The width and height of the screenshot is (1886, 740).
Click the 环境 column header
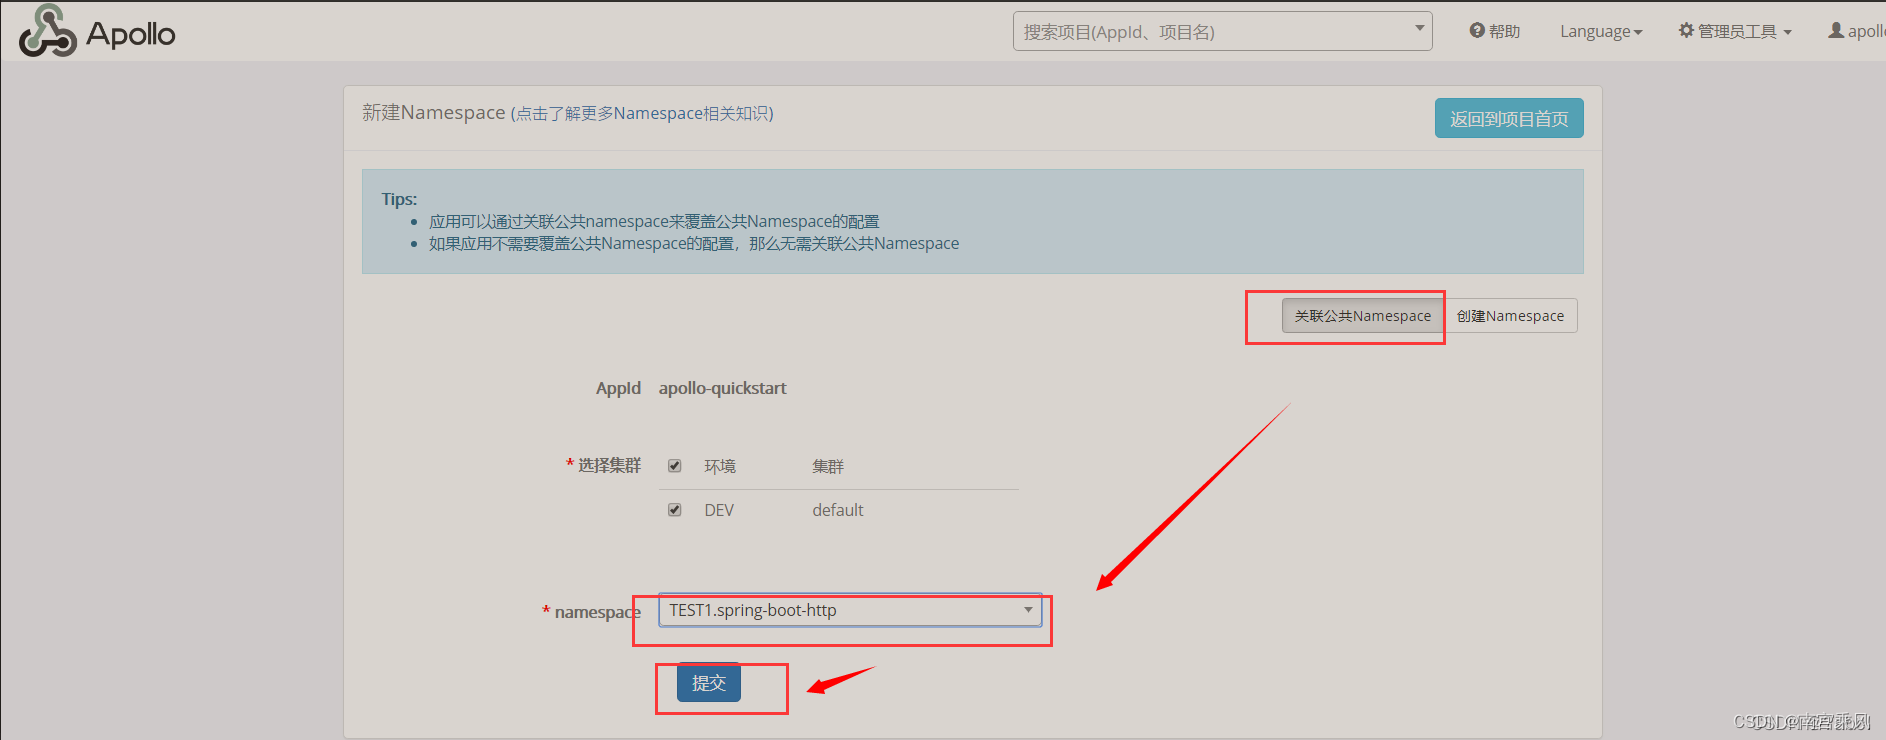[720, 466]
